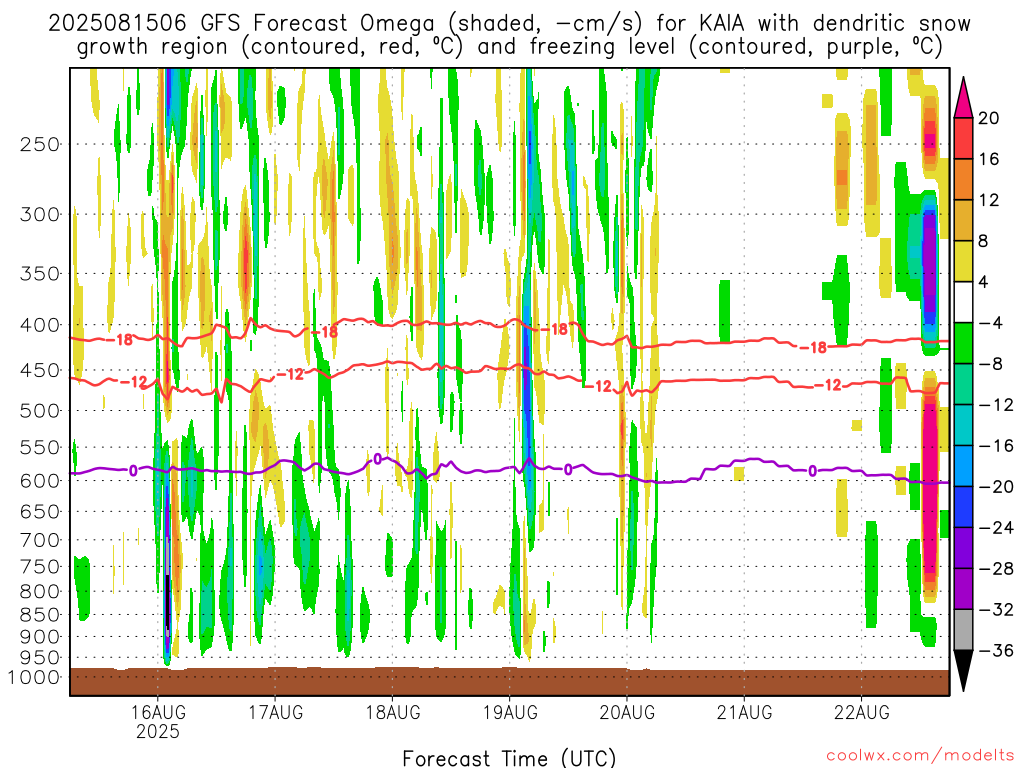Select the 17AUG date label
Viewport: 1024px width, 768px height.
pyautogui.click(x=276, y=712)
